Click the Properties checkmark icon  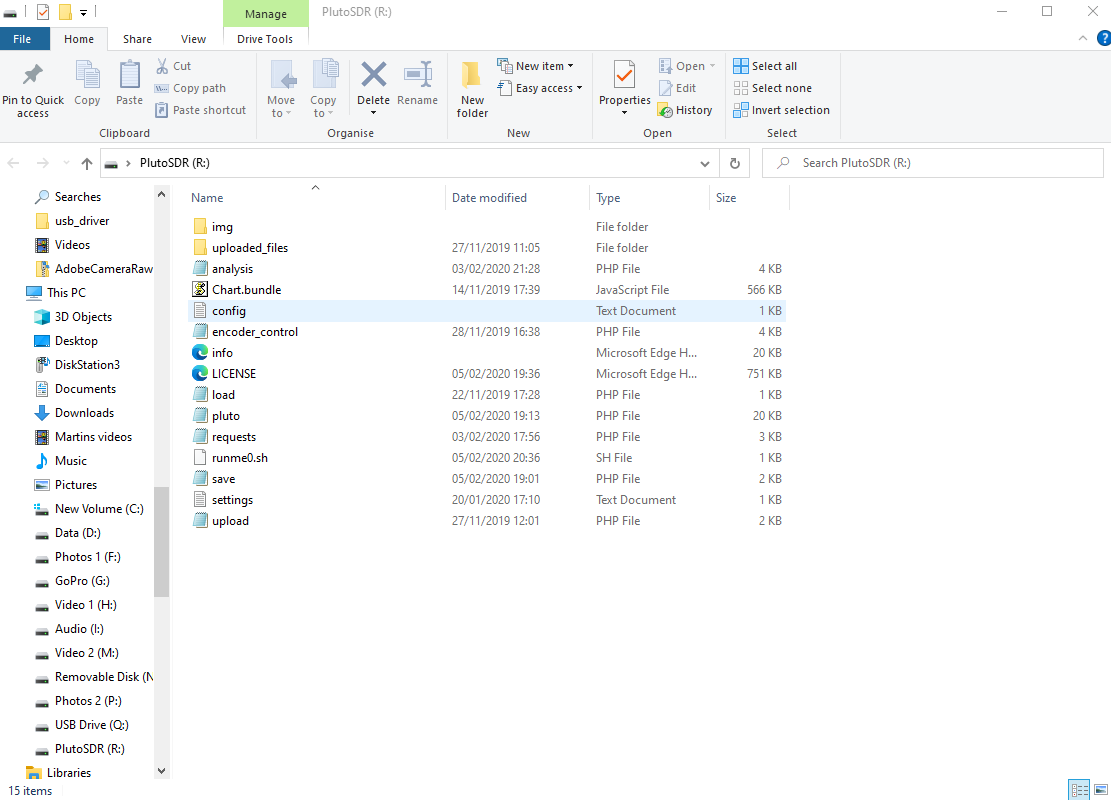624,75
